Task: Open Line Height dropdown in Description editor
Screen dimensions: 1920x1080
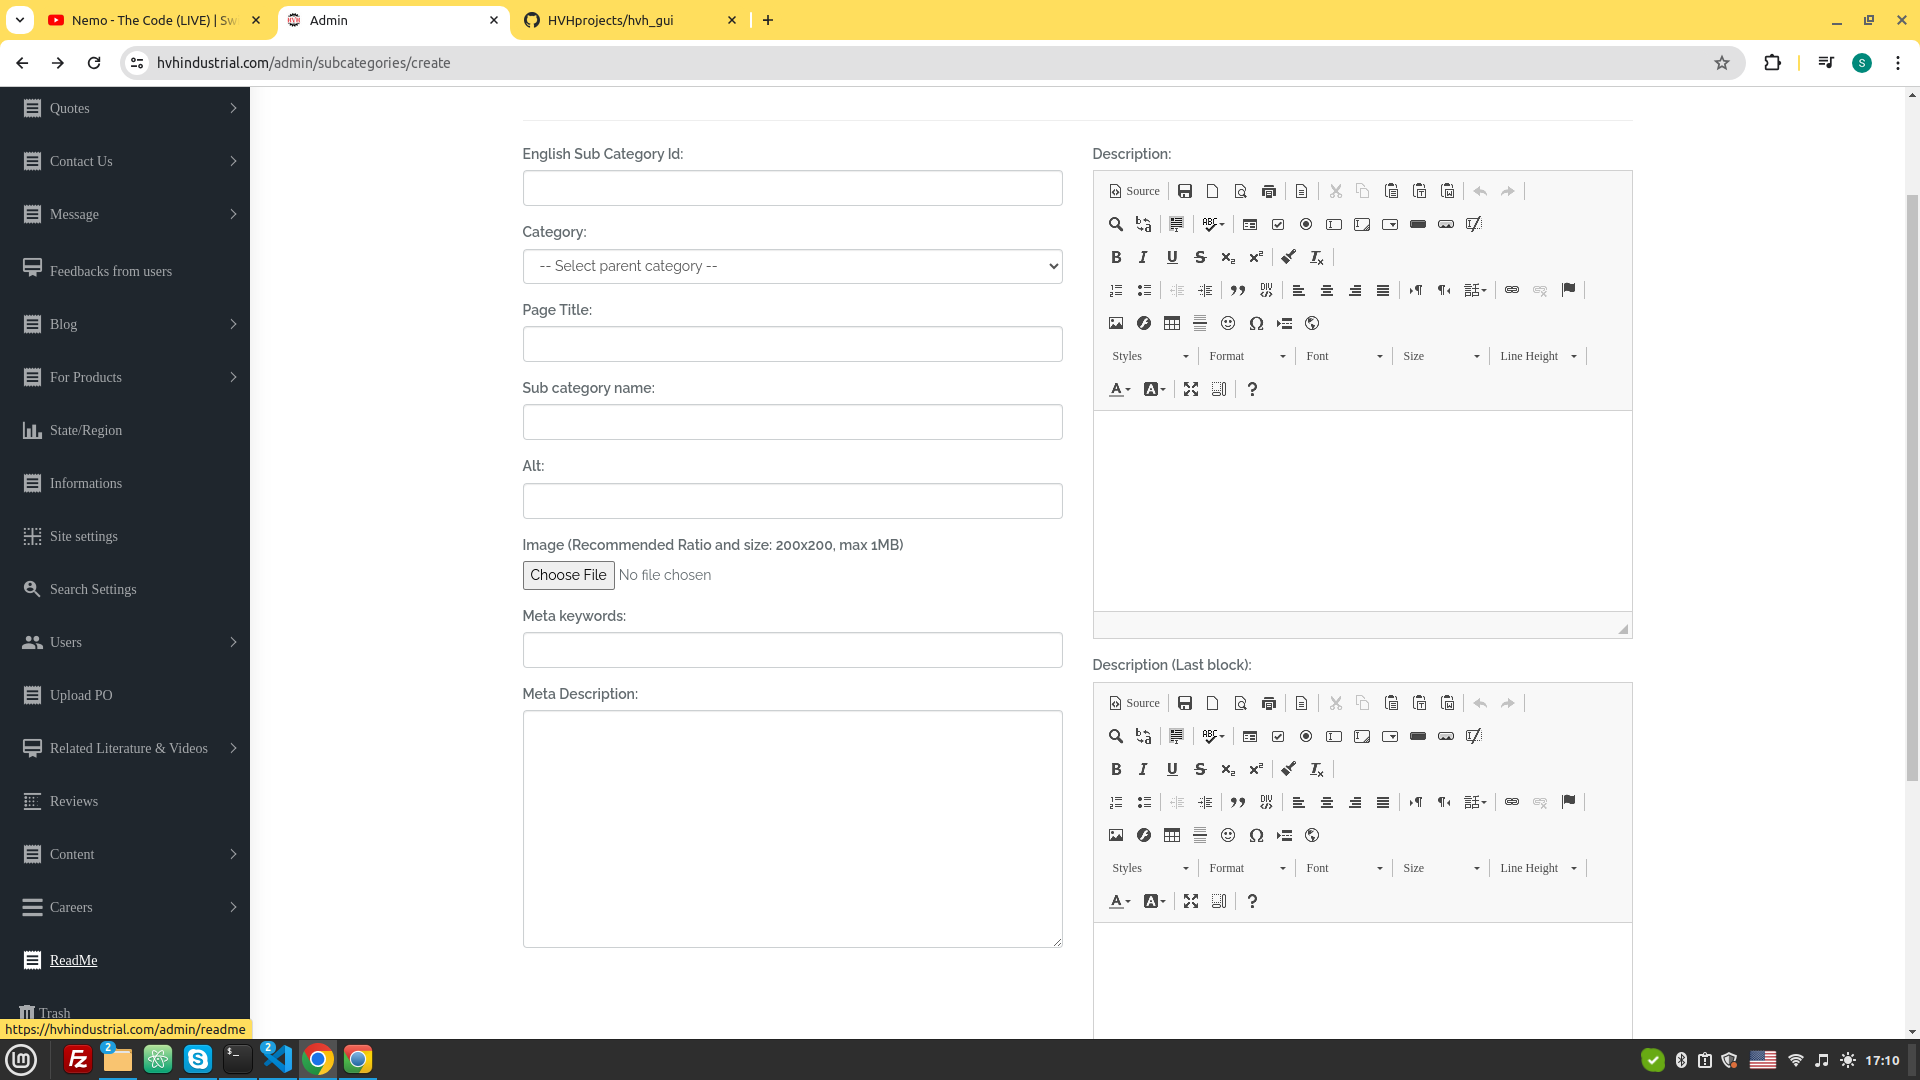Action: coord(1538,356)
